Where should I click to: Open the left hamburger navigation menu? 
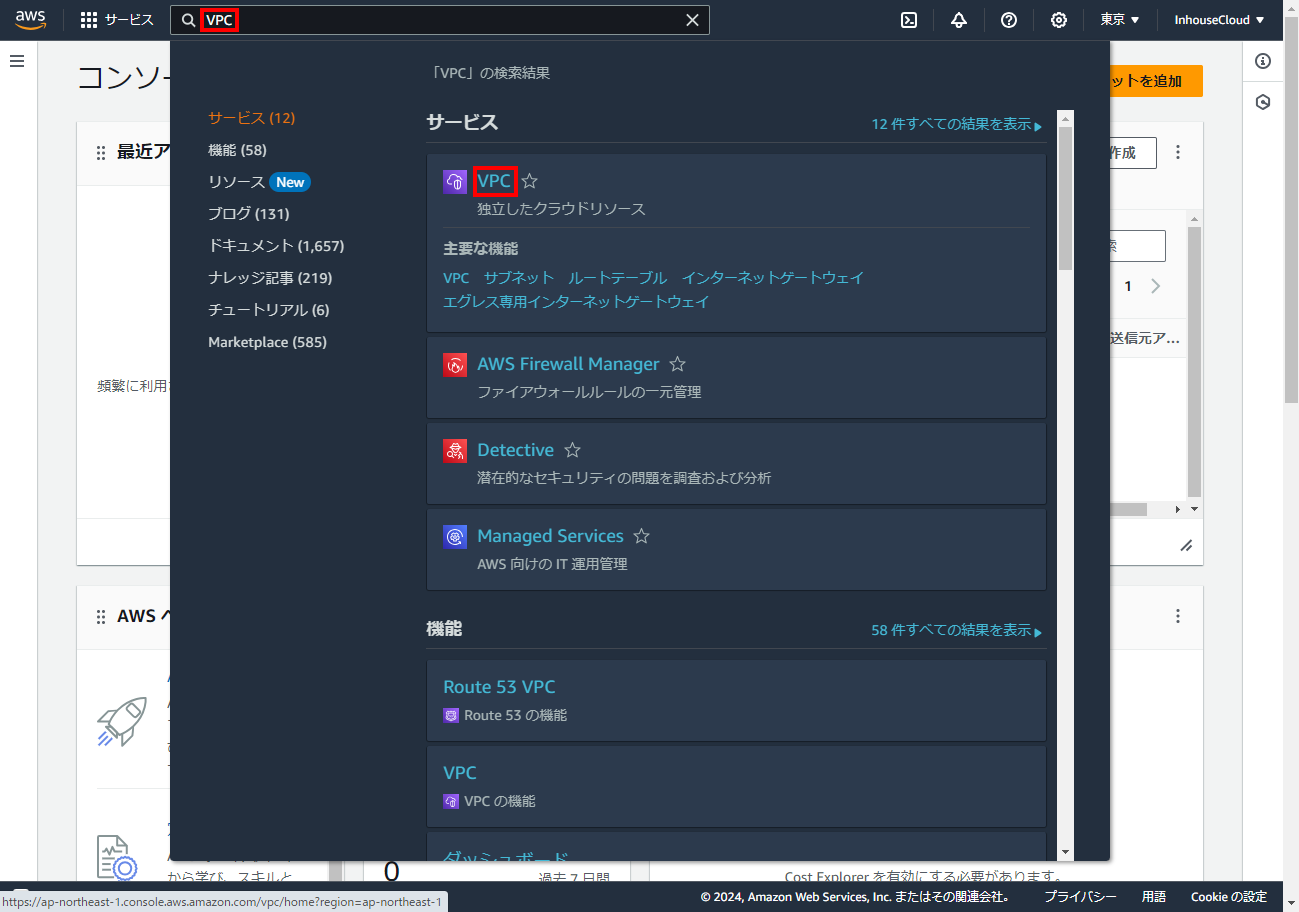[x=17, y=62]
